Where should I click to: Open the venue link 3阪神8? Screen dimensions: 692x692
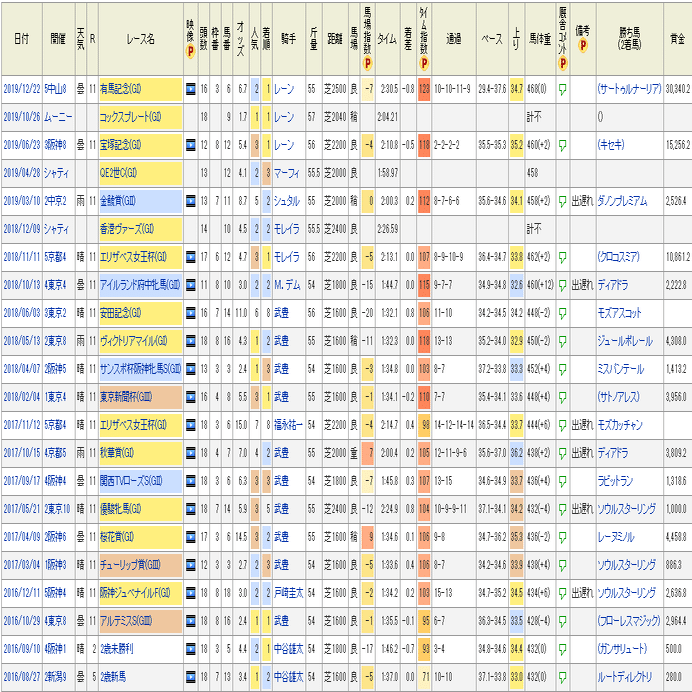point(55,145)
